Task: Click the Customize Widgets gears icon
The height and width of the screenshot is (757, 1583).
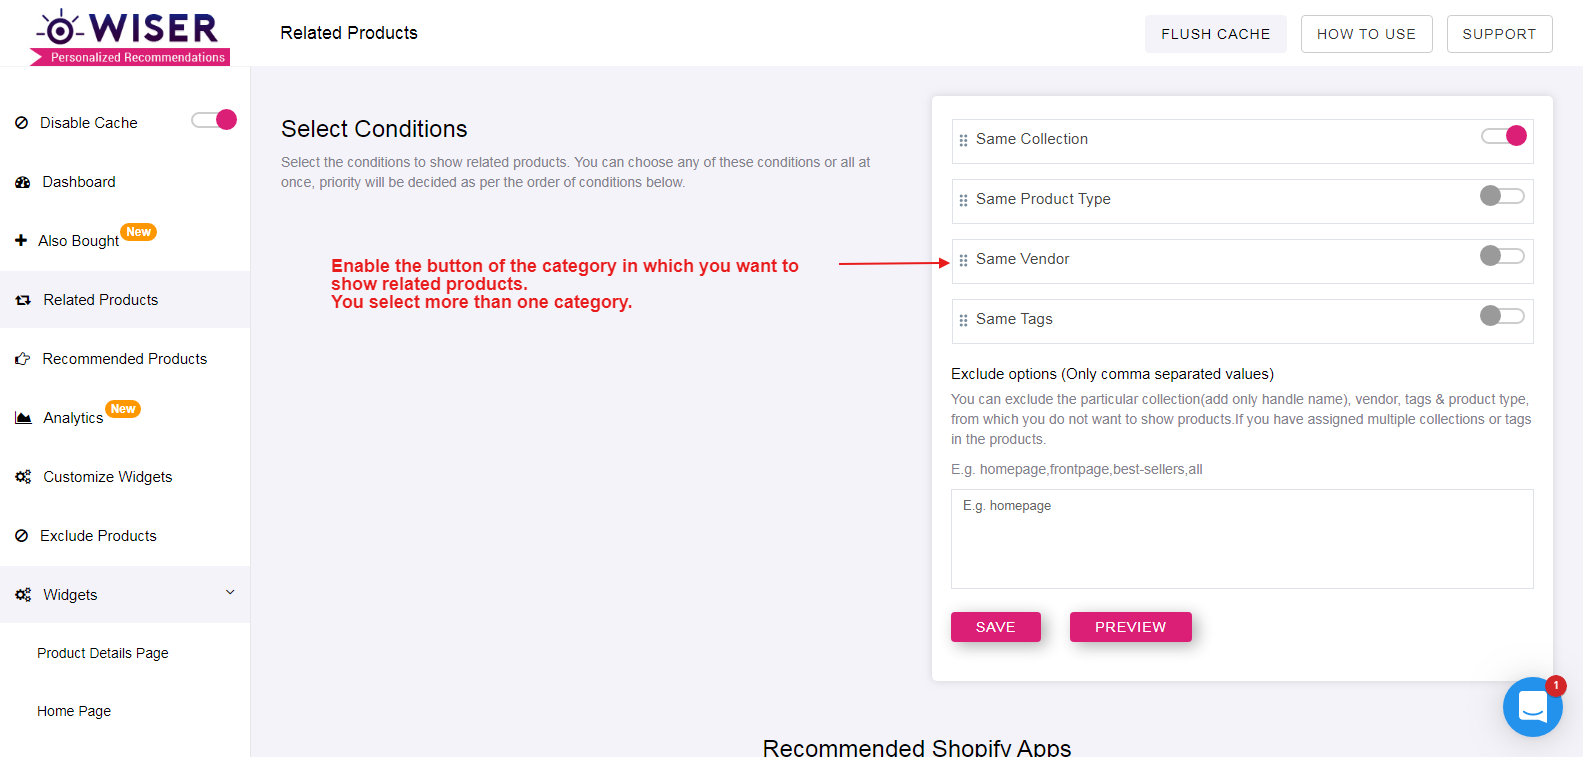Action: pyautogui.click(x=23, y=477)
